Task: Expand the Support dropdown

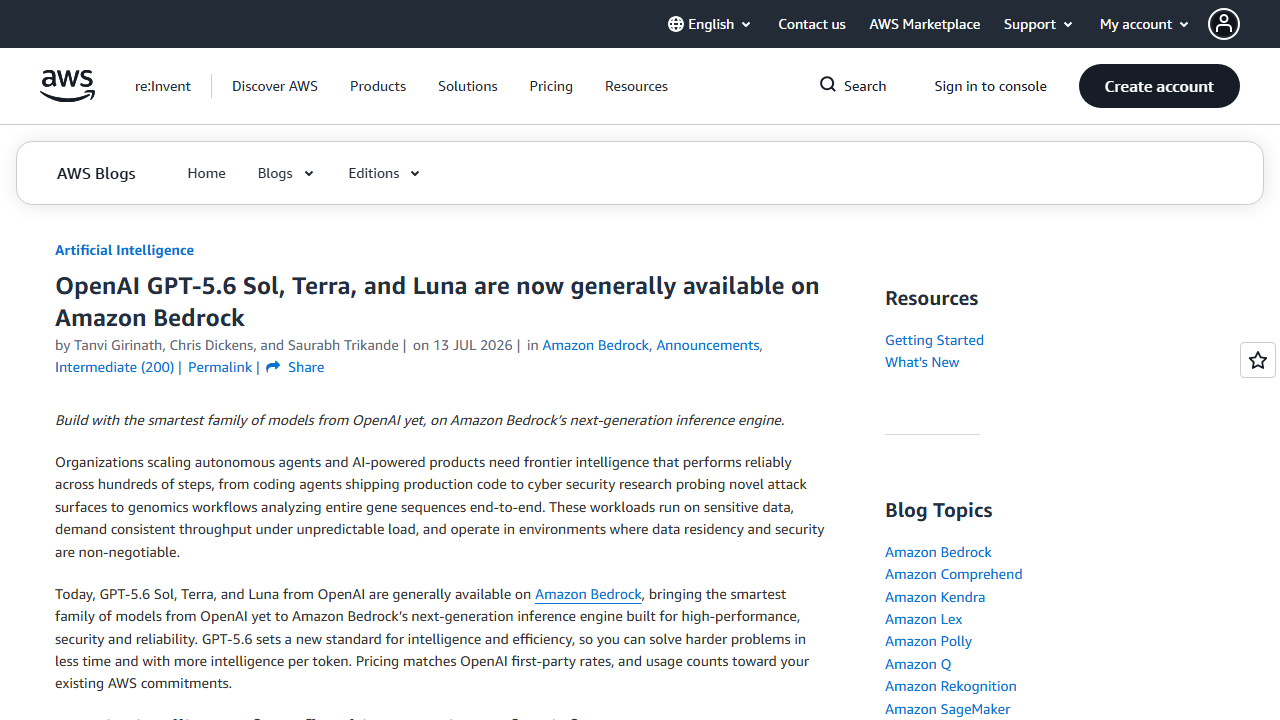Action: pyautogui.click(x=1038, y=24)
